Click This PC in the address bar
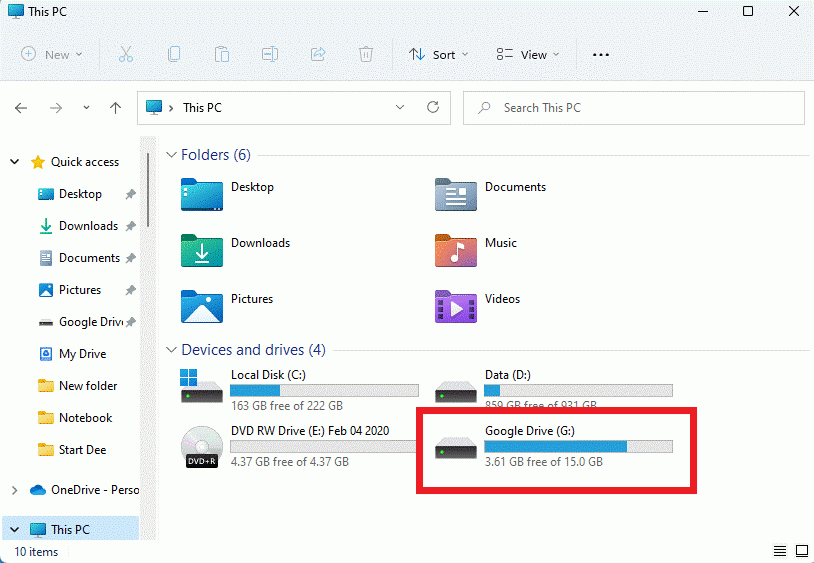 coord(202,108)
